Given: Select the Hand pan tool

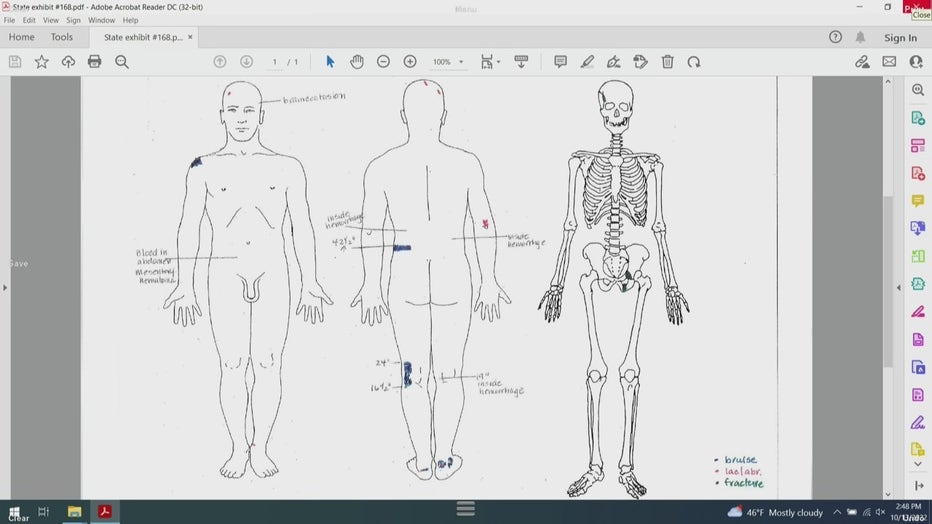Looking at the screenshot, I should coord(357,62).
